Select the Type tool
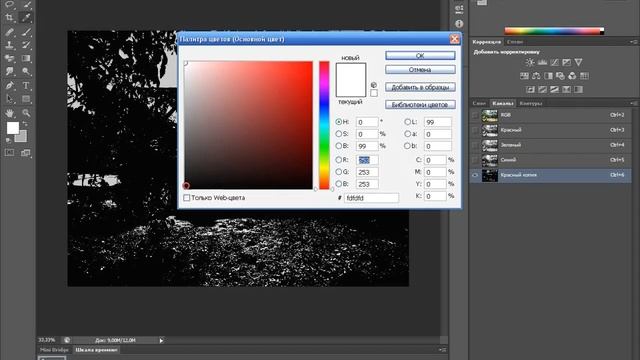Viewport: 640px width, 360px height. (26, 86)
